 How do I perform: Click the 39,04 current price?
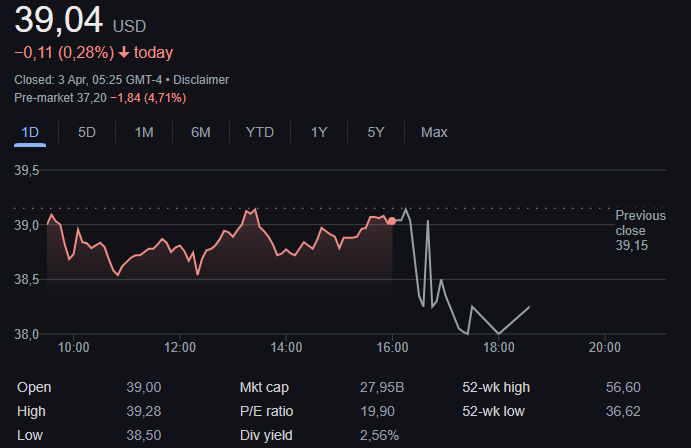tap(59, 20)
